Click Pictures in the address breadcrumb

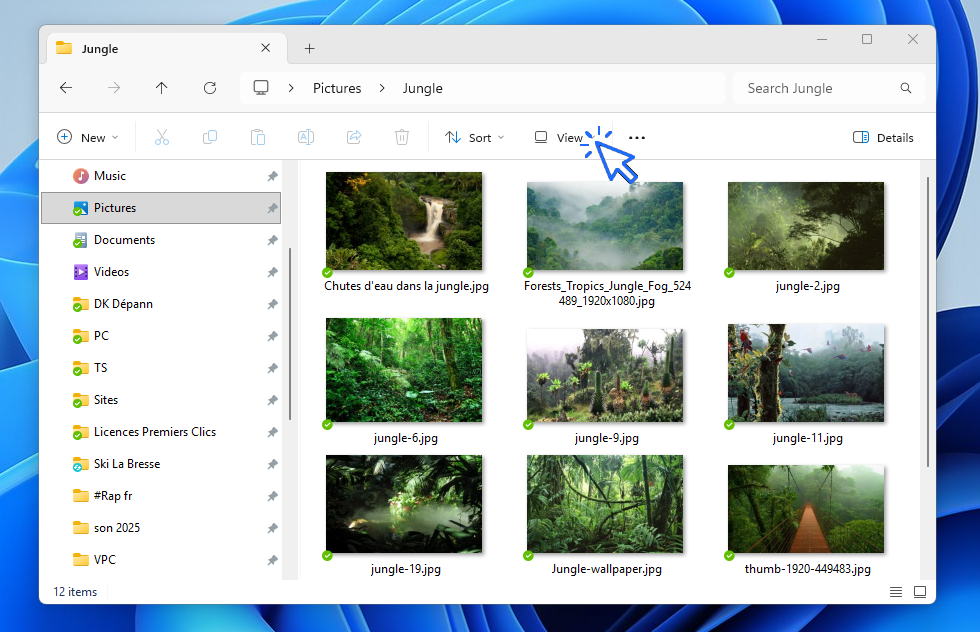(337, 88)
